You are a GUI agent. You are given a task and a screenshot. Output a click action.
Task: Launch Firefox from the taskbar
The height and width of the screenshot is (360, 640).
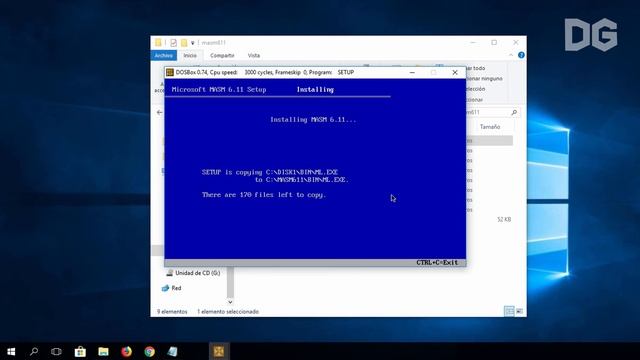coord(127,351)
